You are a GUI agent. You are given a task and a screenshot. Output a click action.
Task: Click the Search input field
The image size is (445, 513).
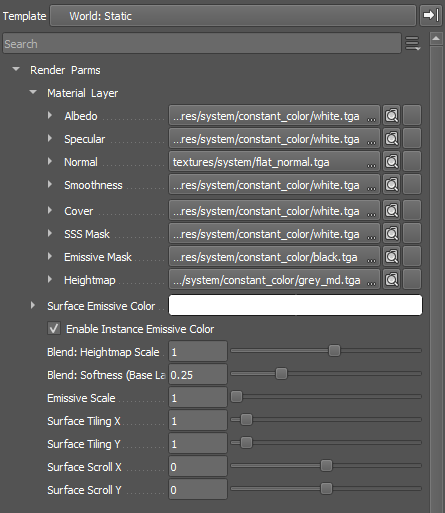(202, 43)
